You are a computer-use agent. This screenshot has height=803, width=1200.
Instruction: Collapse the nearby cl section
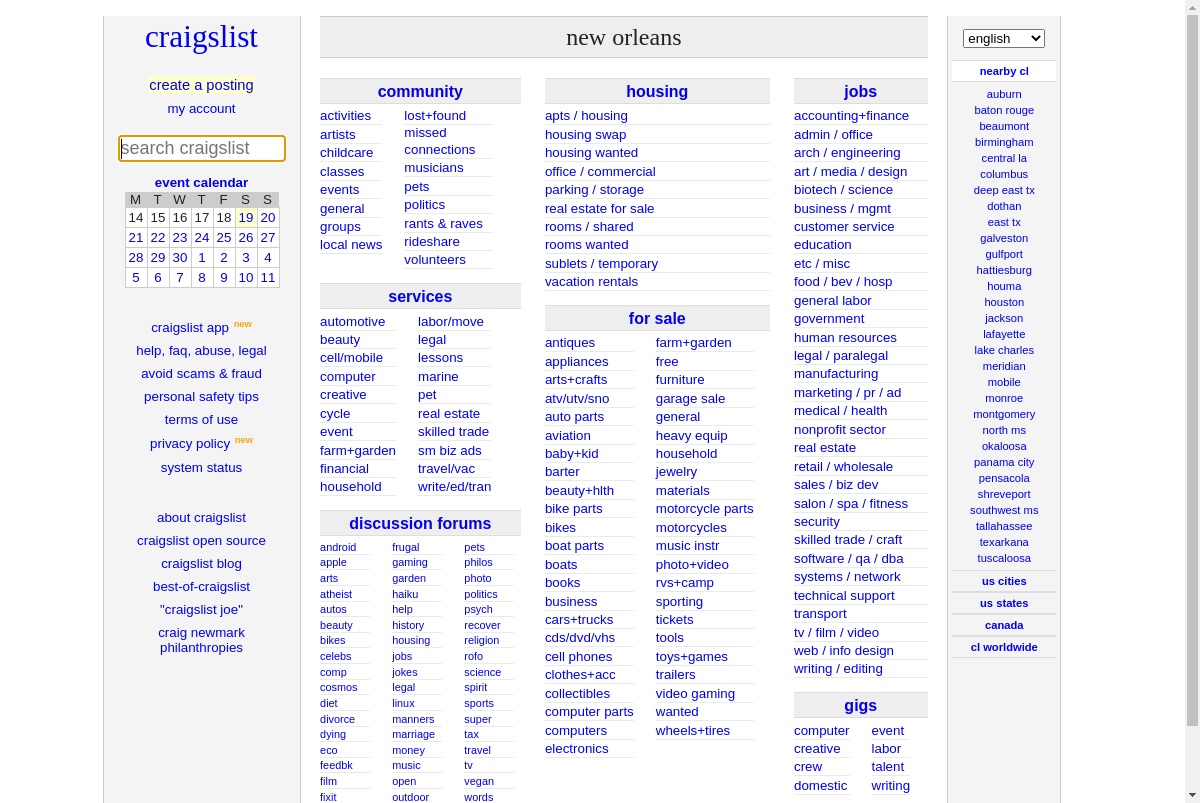tap(1003, 71)
